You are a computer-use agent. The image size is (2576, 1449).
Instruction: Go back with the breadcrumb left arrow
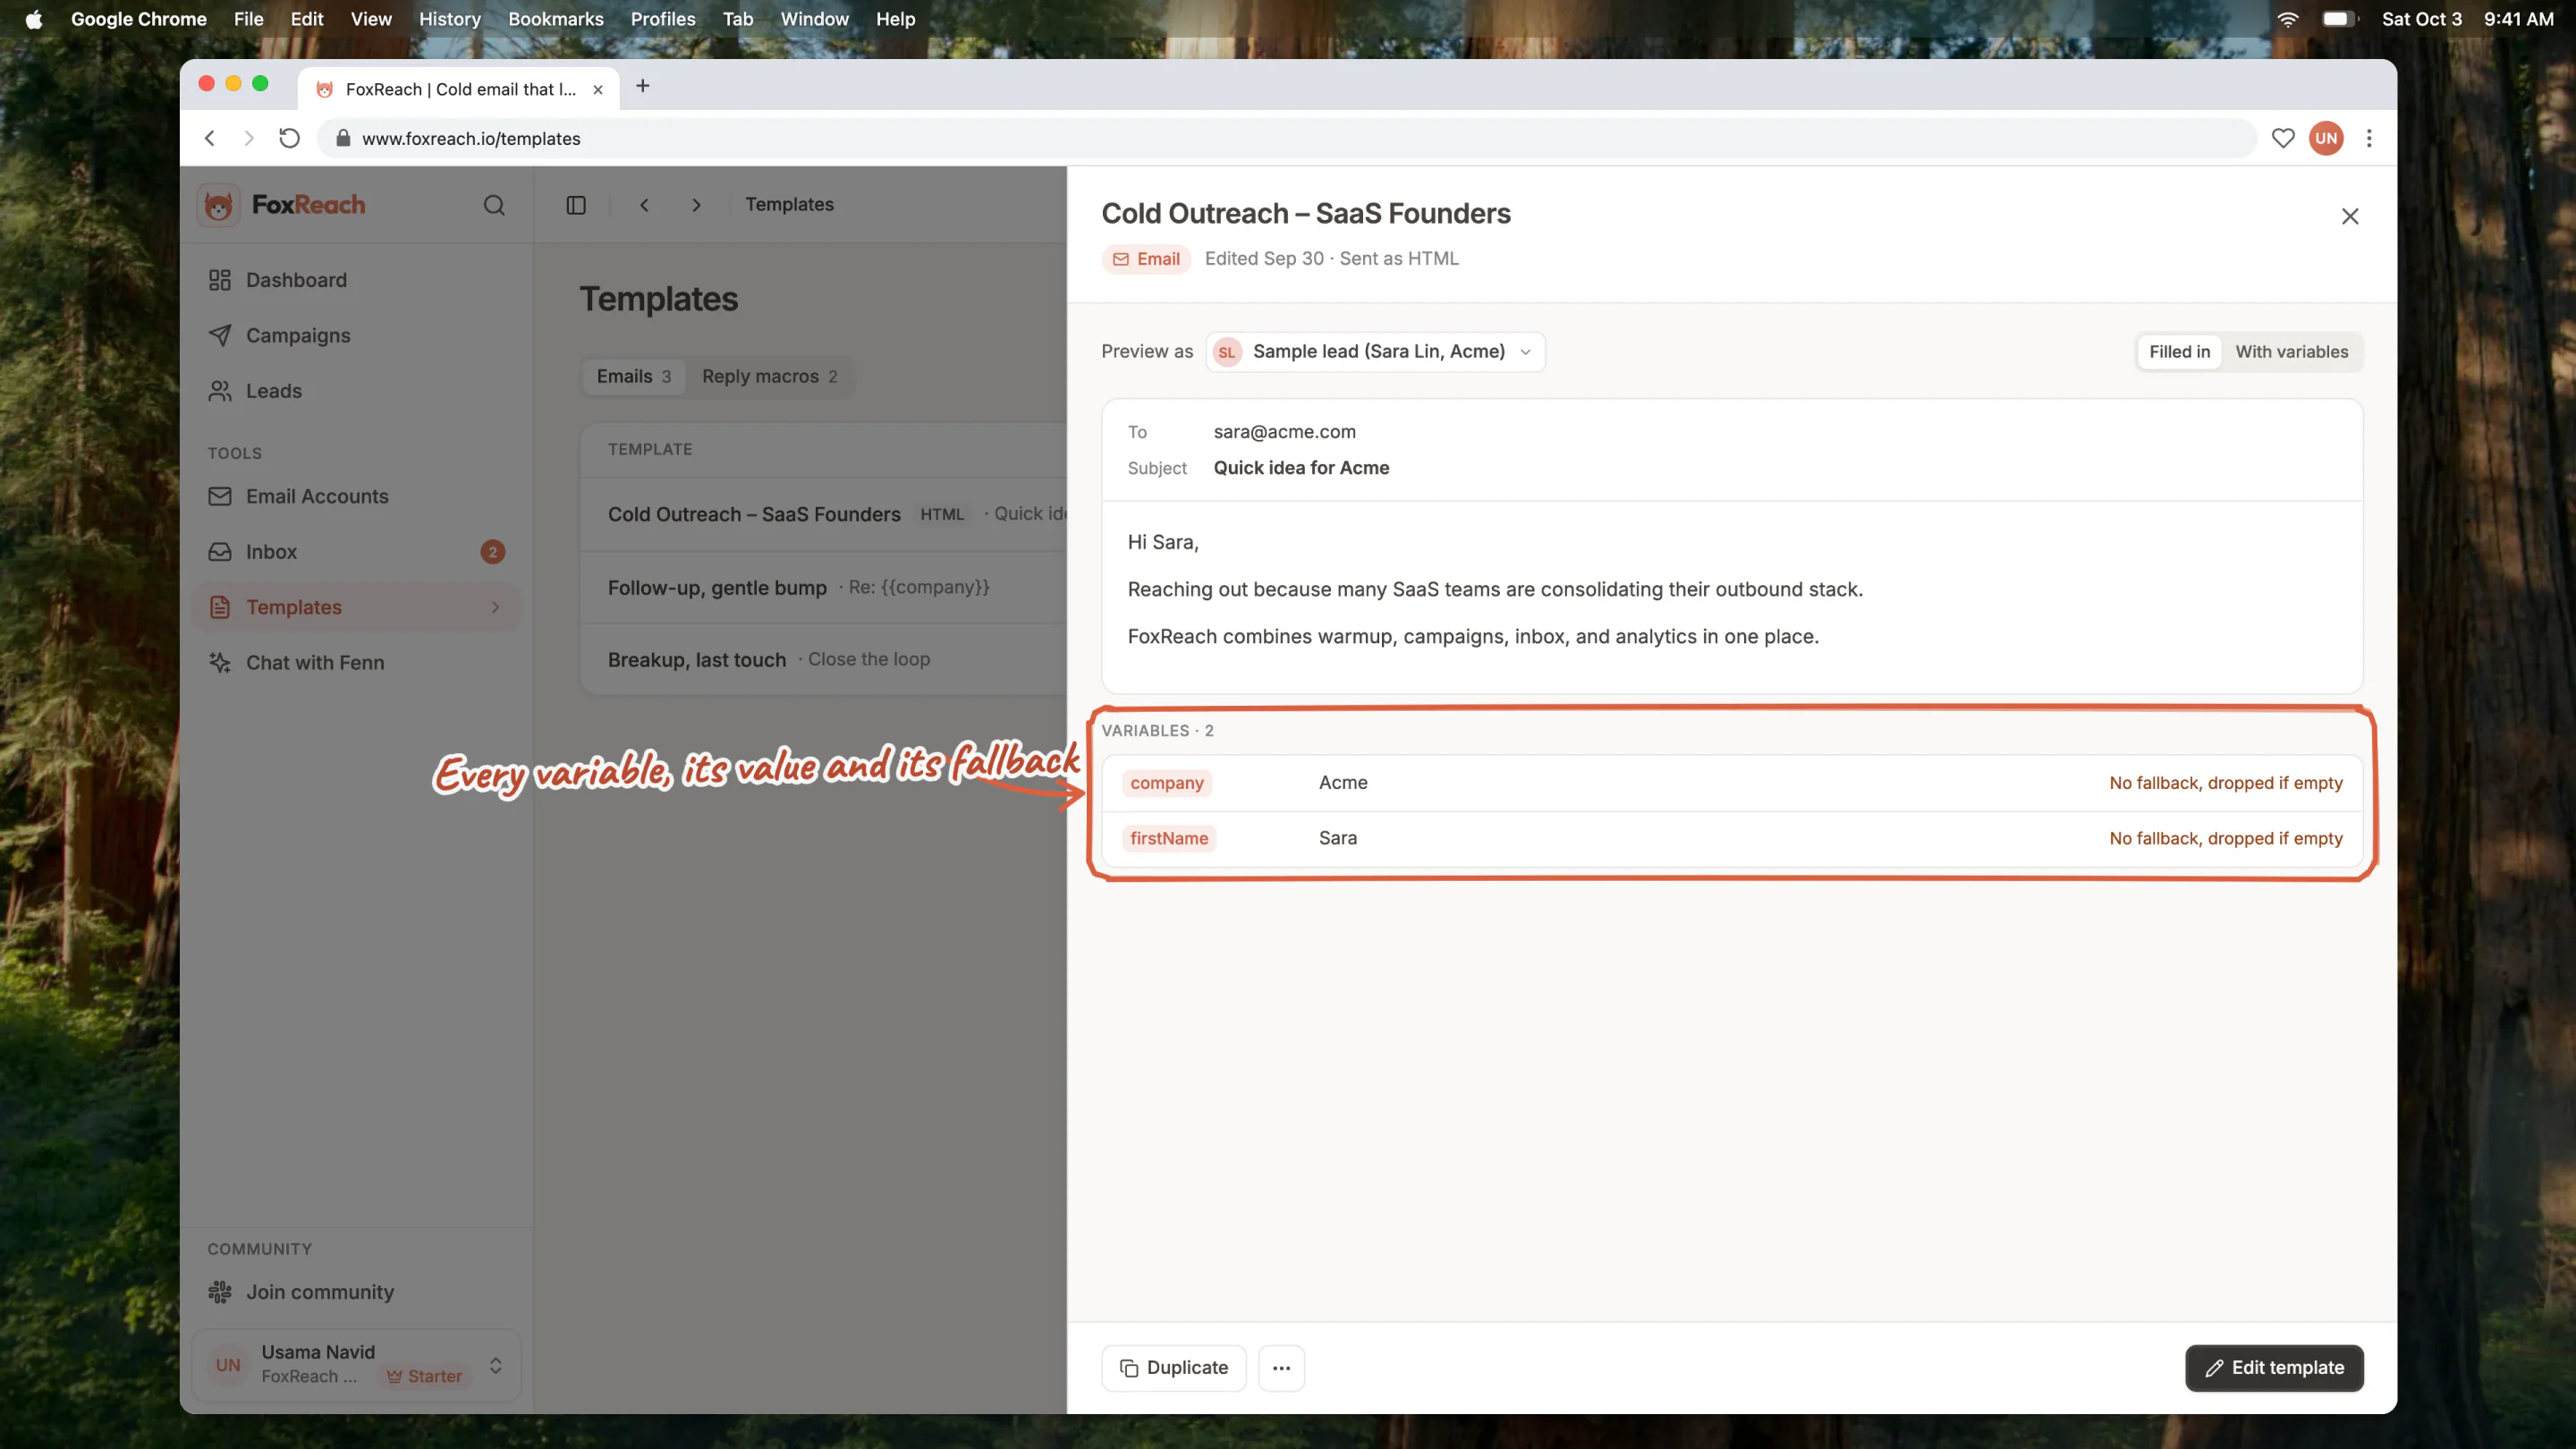(x=644, y=205)
